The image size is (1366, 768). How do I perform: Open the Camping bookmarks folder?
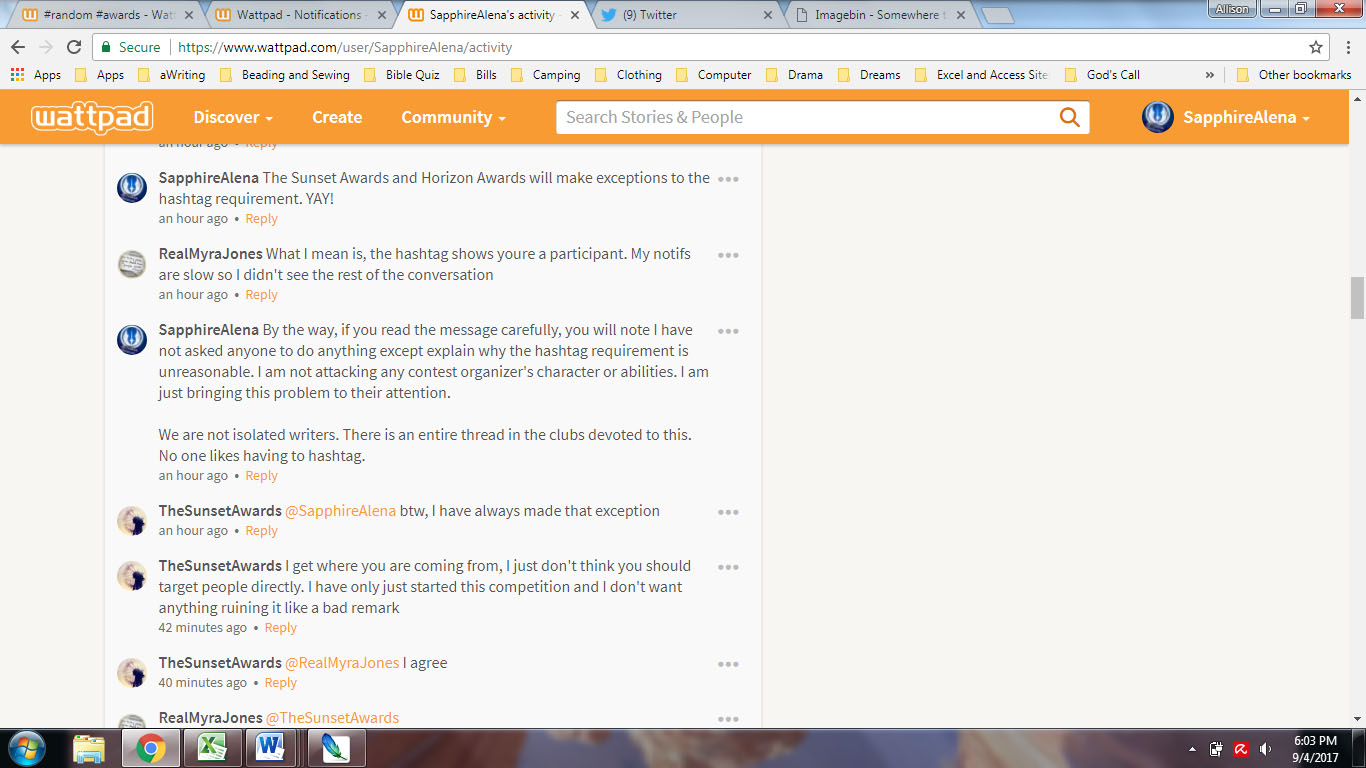pyautogui.click(x=546, y=75)
